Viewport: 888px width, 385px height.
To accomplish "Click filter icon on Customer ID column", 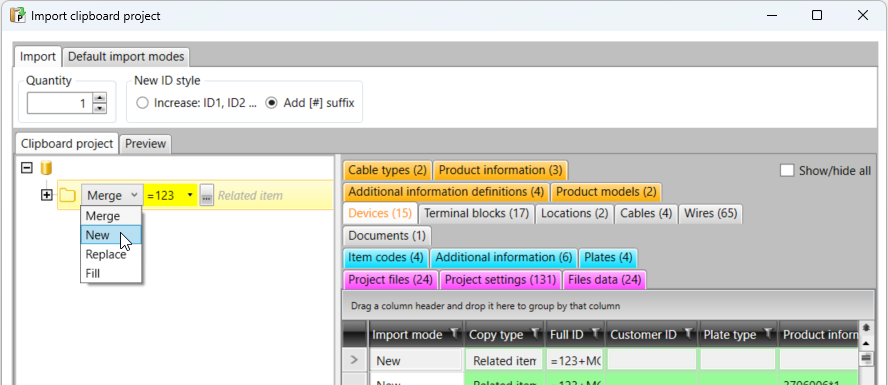I will click(x=688, y=334).
